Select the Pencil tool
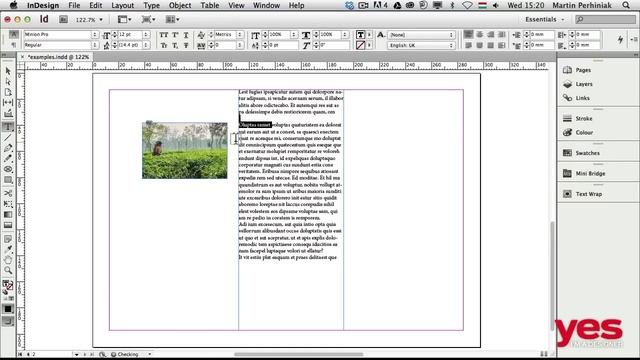This screenshot has width=640, height=360. point(8,158)
